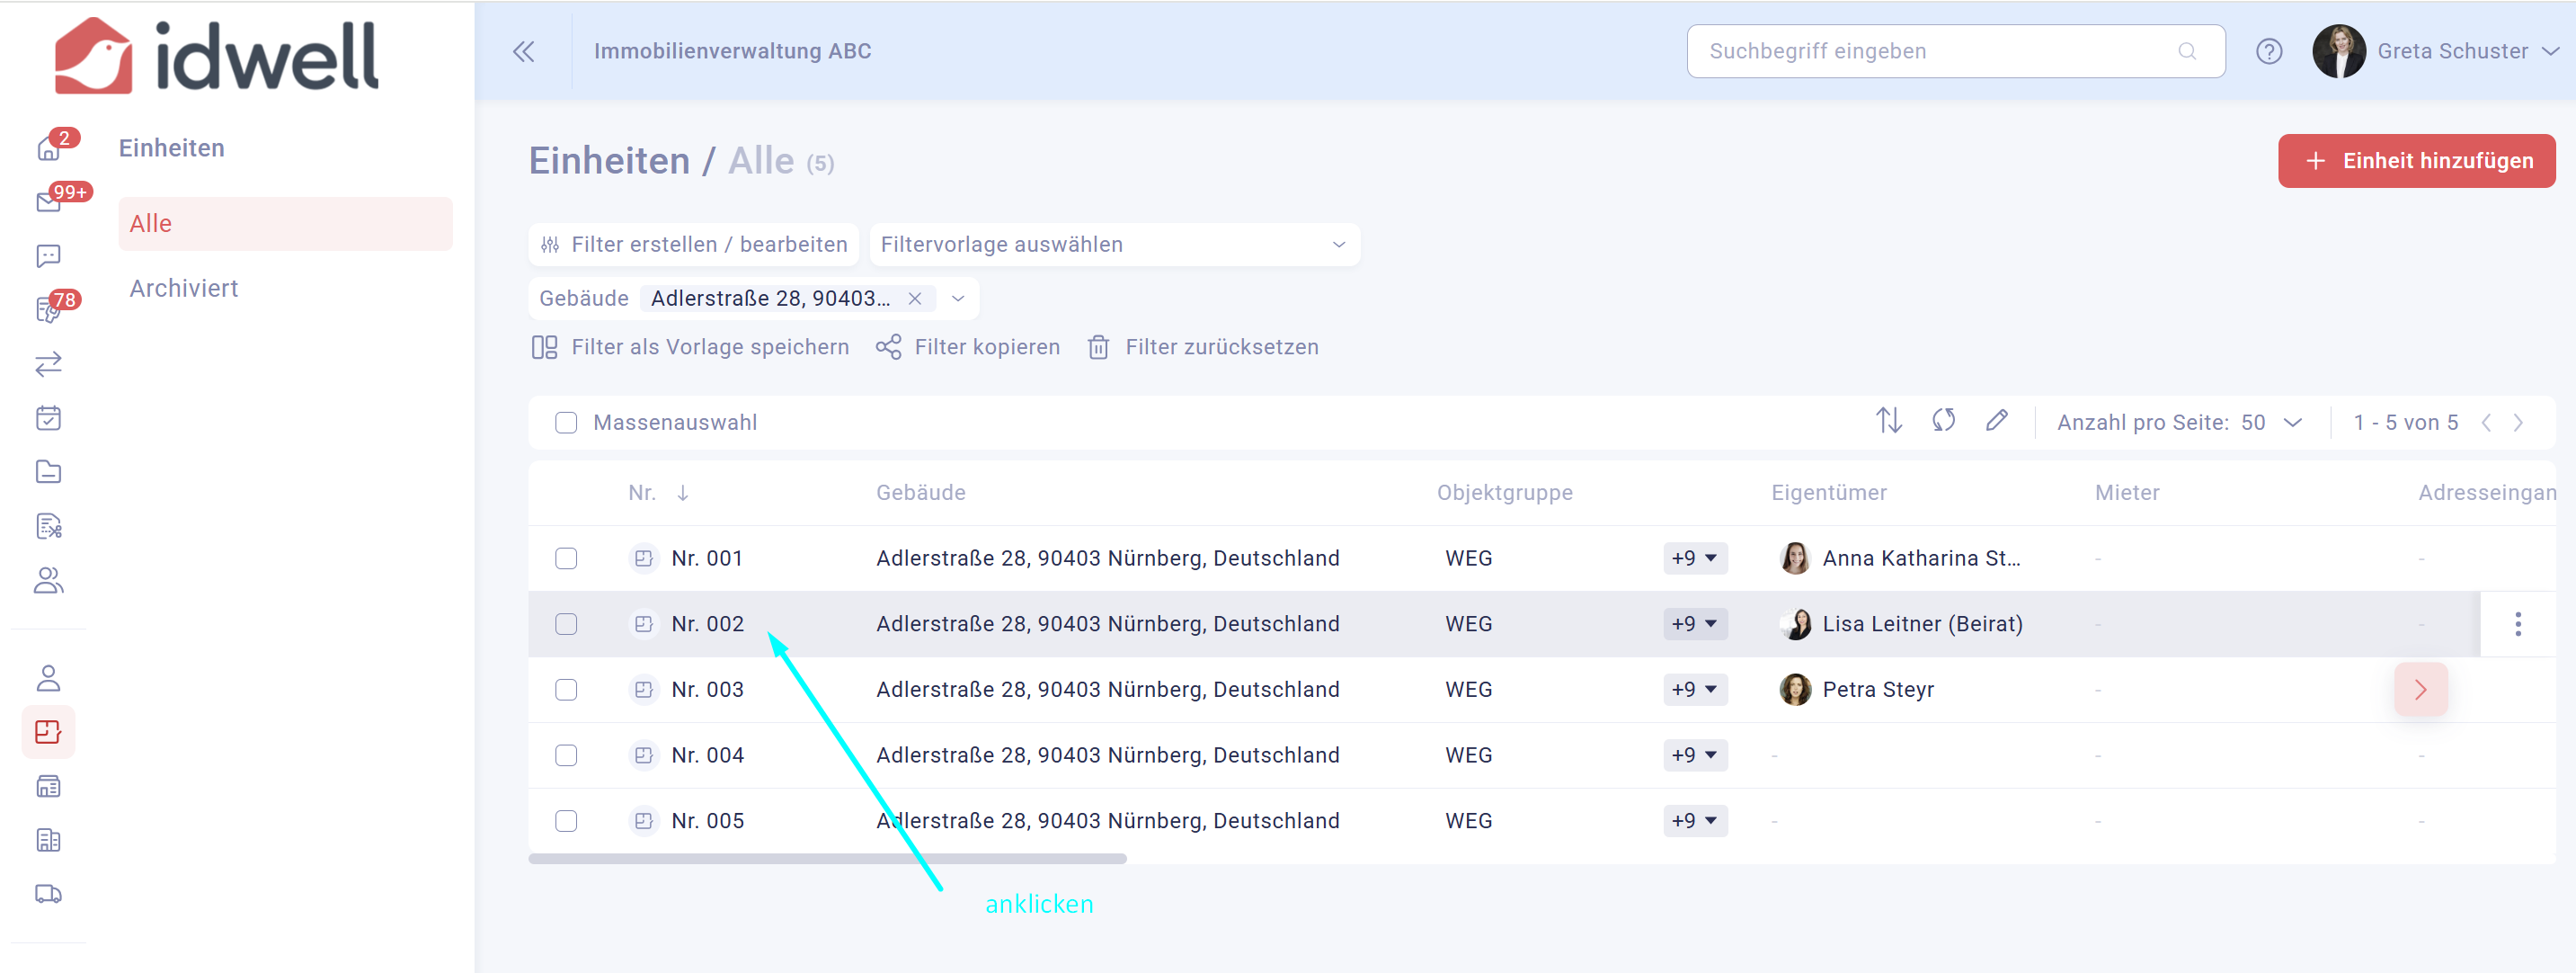Open owner Anna Katharina St…

pyautogui.click(x=1921, y=558)
